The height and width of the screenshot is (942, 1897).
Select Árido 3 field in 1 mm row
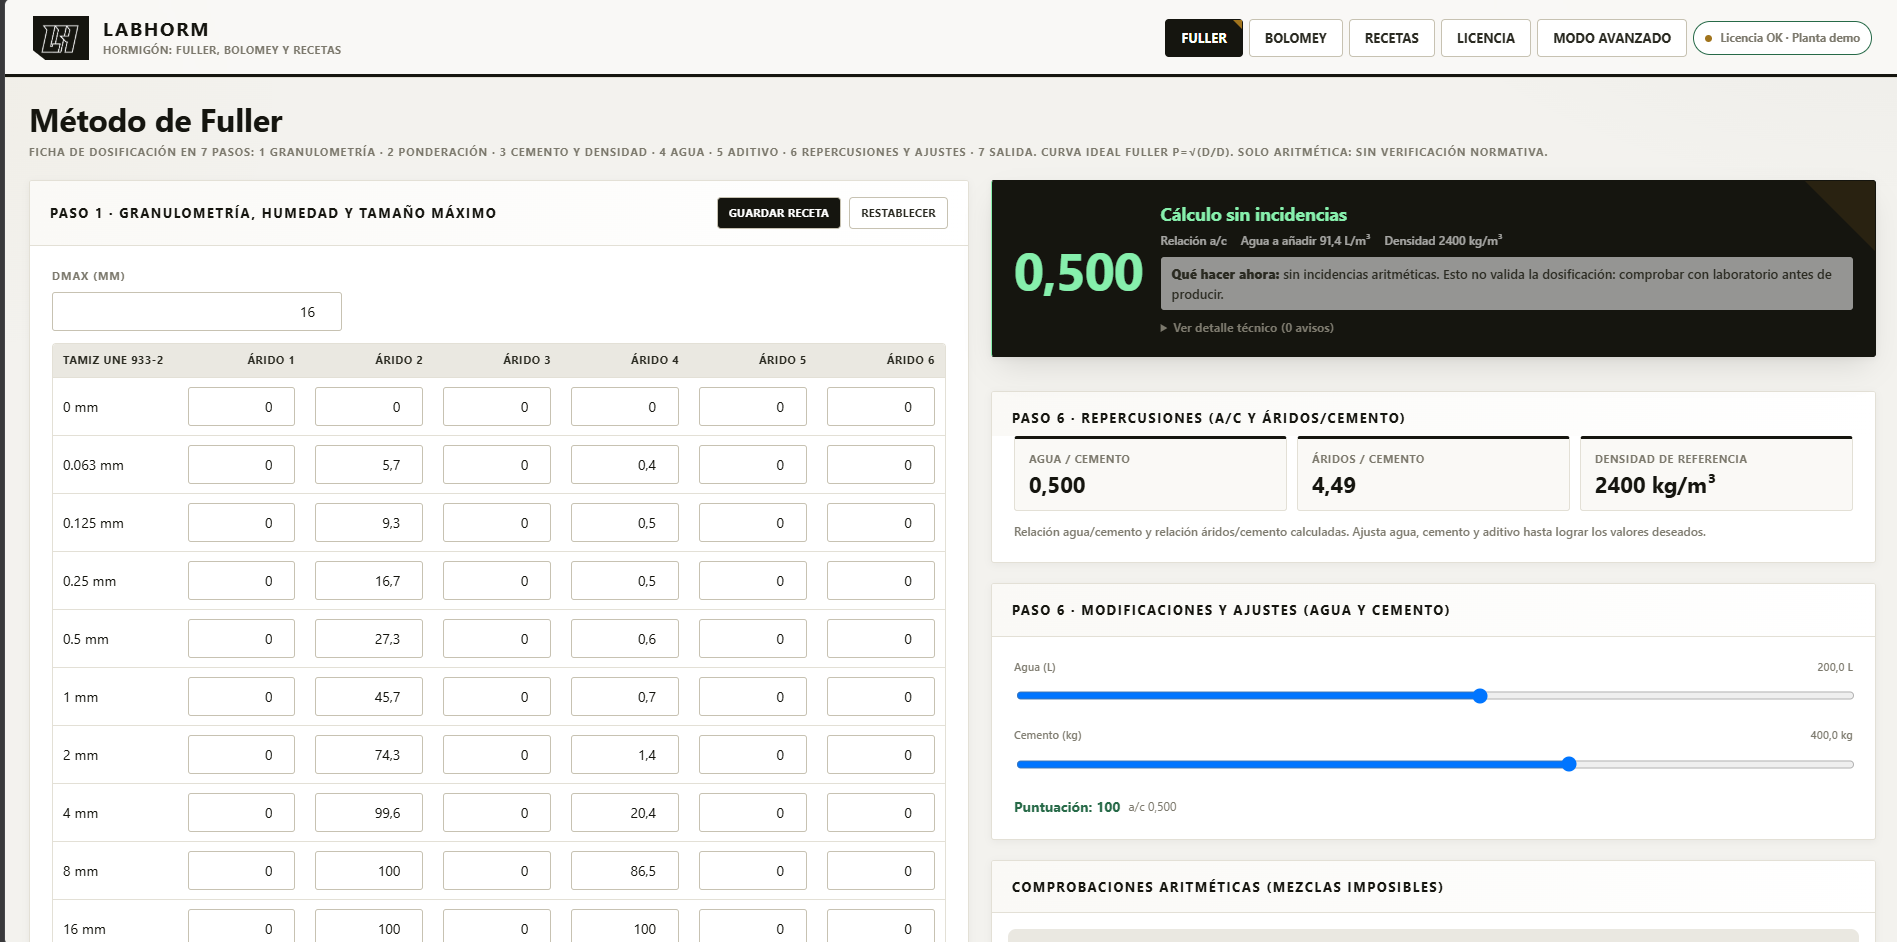[x=497, y=697]
